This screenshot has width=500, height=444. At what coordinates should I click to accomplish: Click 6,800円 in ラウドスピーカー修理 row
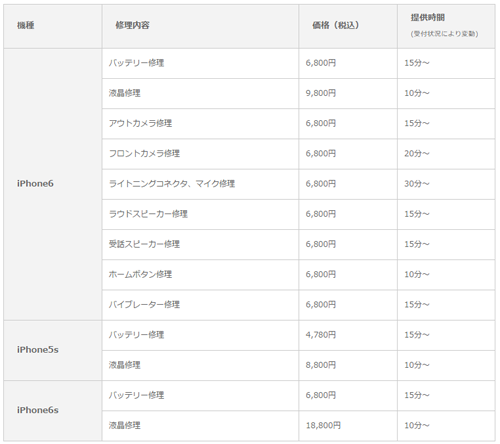pos(321,214)
